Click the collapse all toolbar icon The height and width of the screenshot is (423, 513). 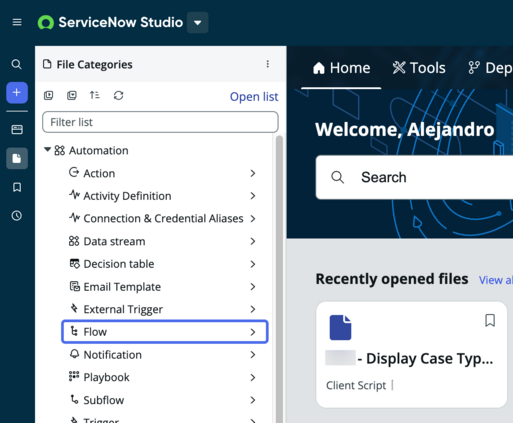pos(72,96)
